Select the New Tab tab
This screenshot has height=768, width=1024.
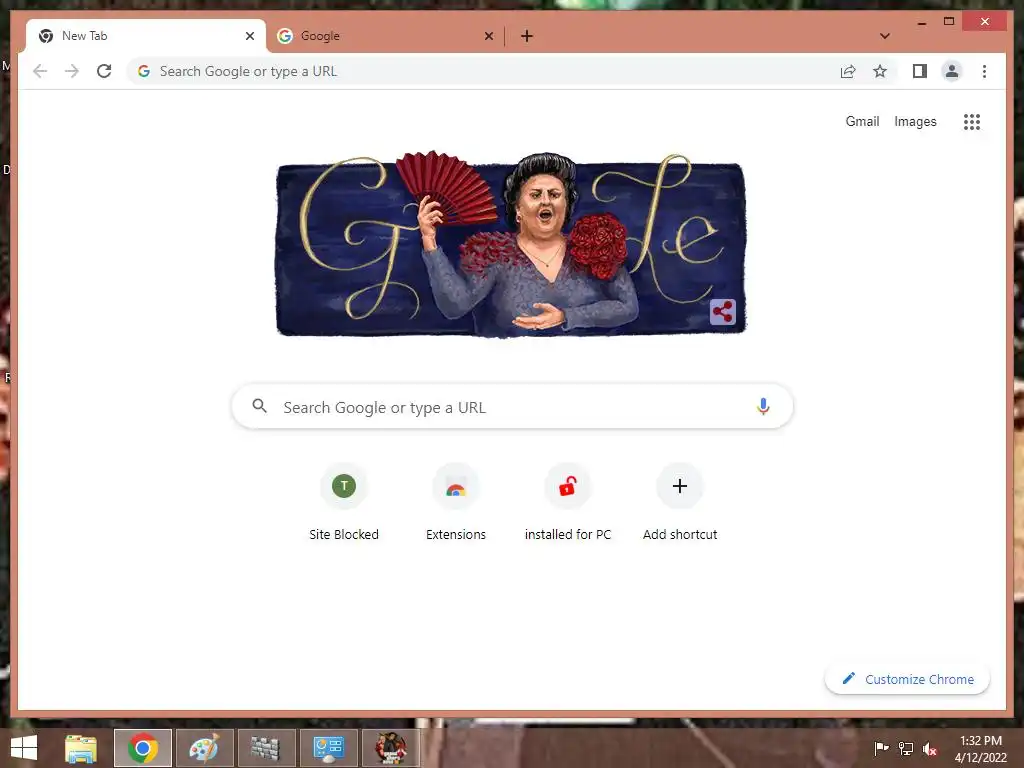tap(146, 36)
